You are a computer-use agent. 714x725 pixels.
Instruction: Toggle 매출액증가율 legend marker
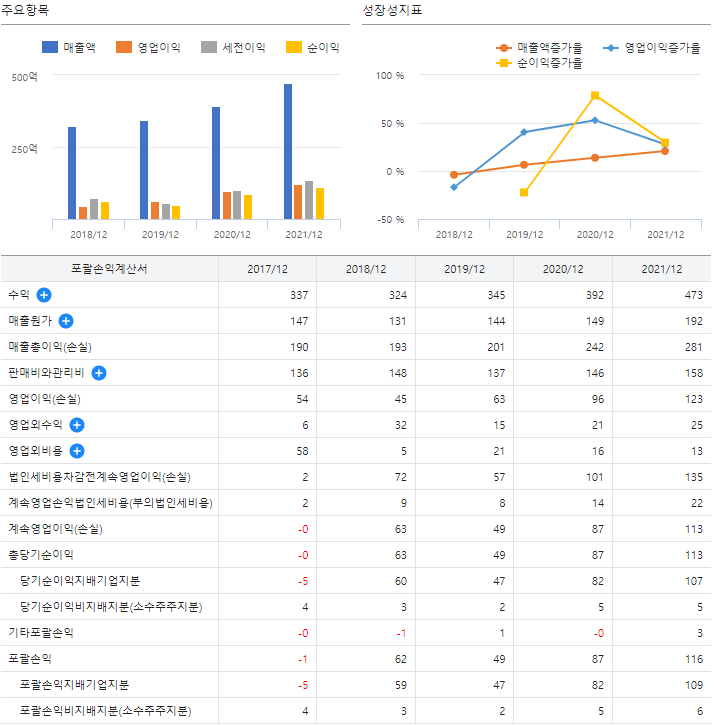pyautogui.click(x=504, y=48)
